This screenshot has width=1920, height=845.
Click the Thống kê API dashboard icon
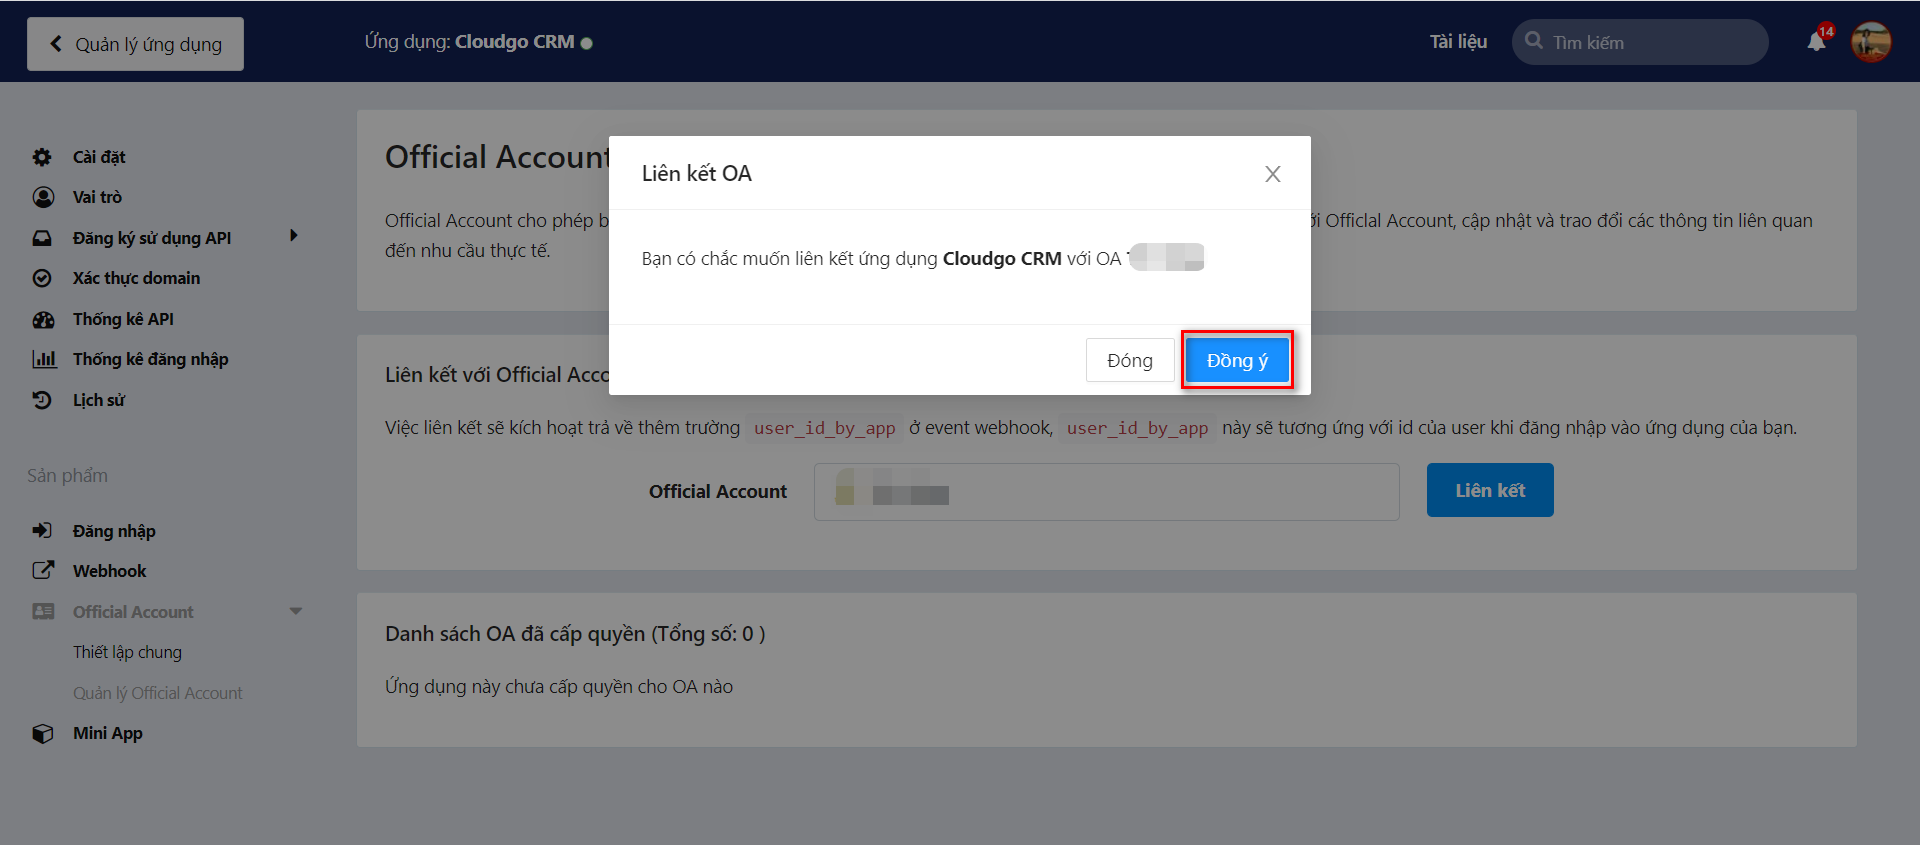click(43, 320)
